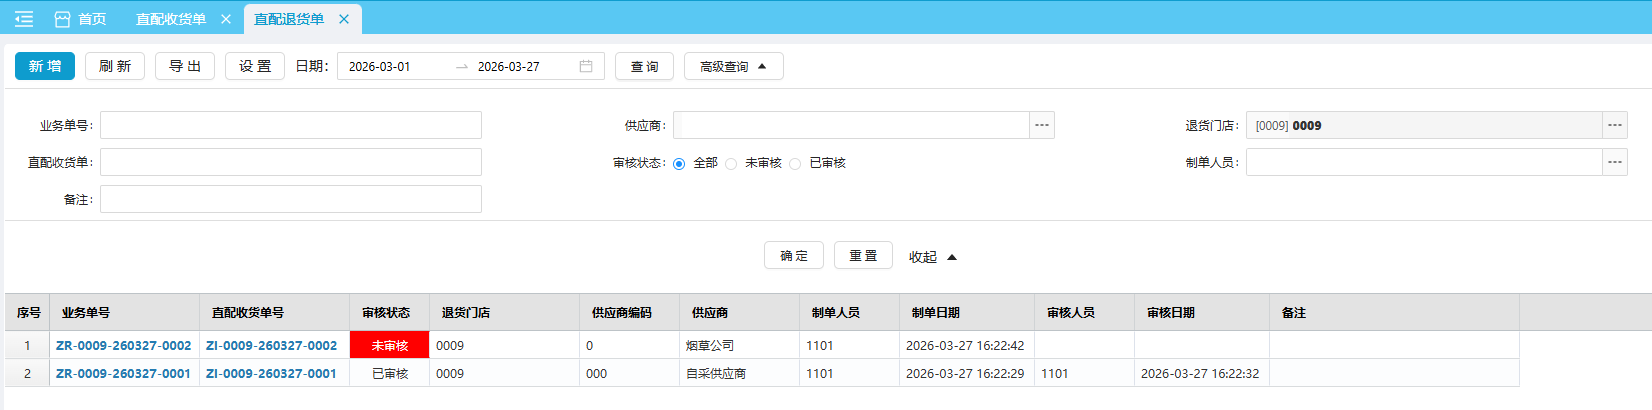
Task: Click the 业务单号 input field
Action: coord(290,125)
